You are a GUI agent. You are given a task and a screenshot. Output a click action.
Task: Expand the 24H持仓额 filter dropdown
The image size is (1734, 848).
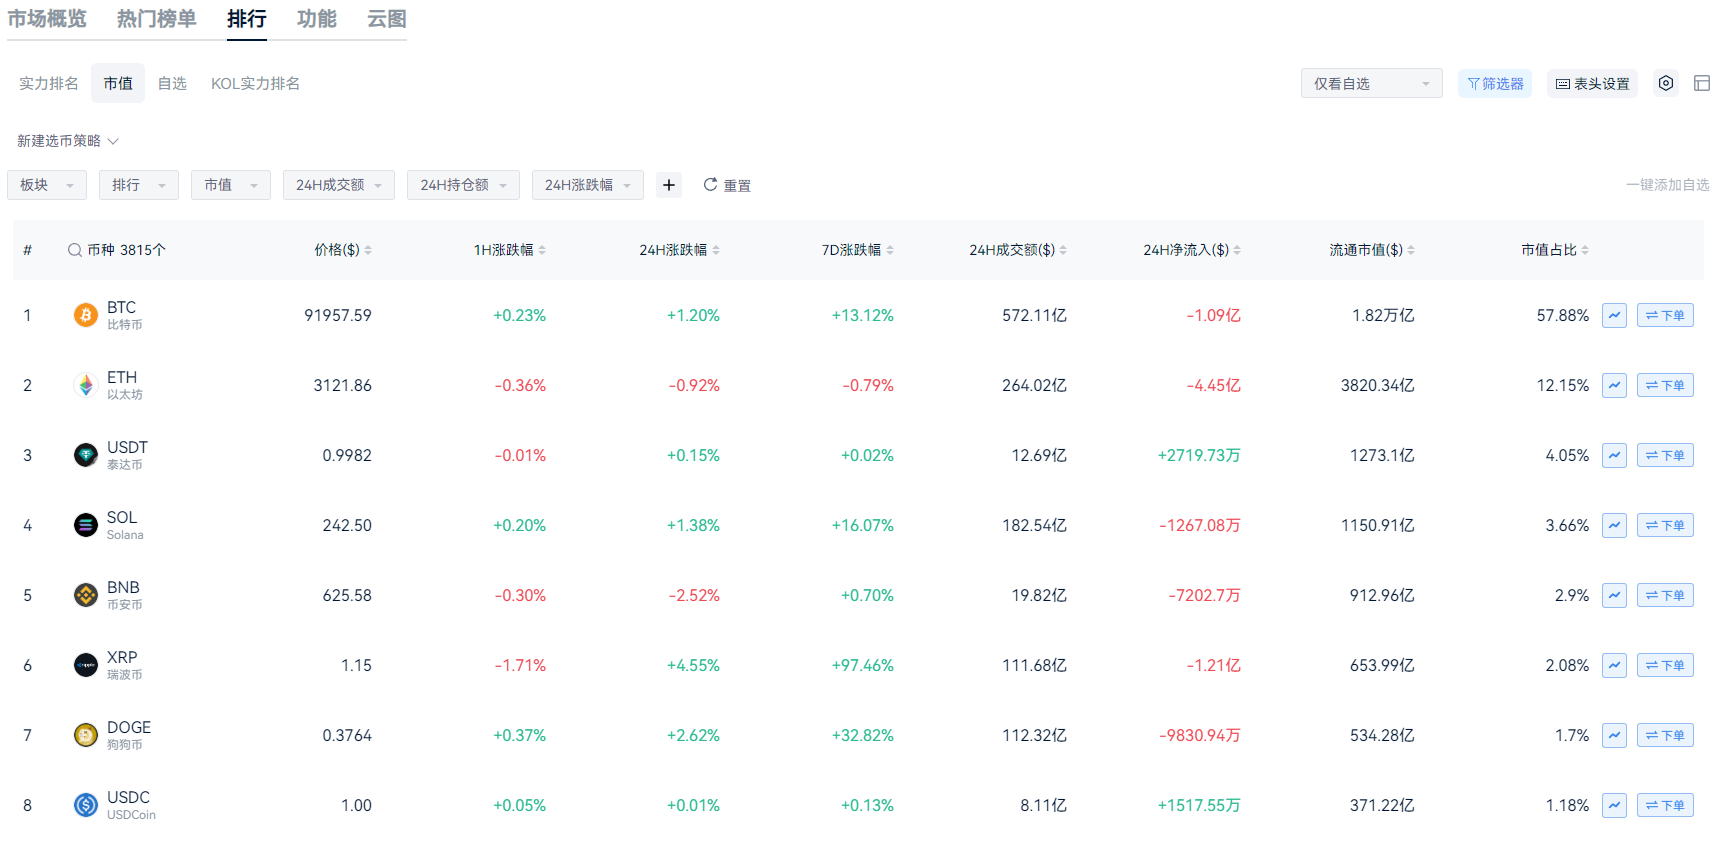463,185
